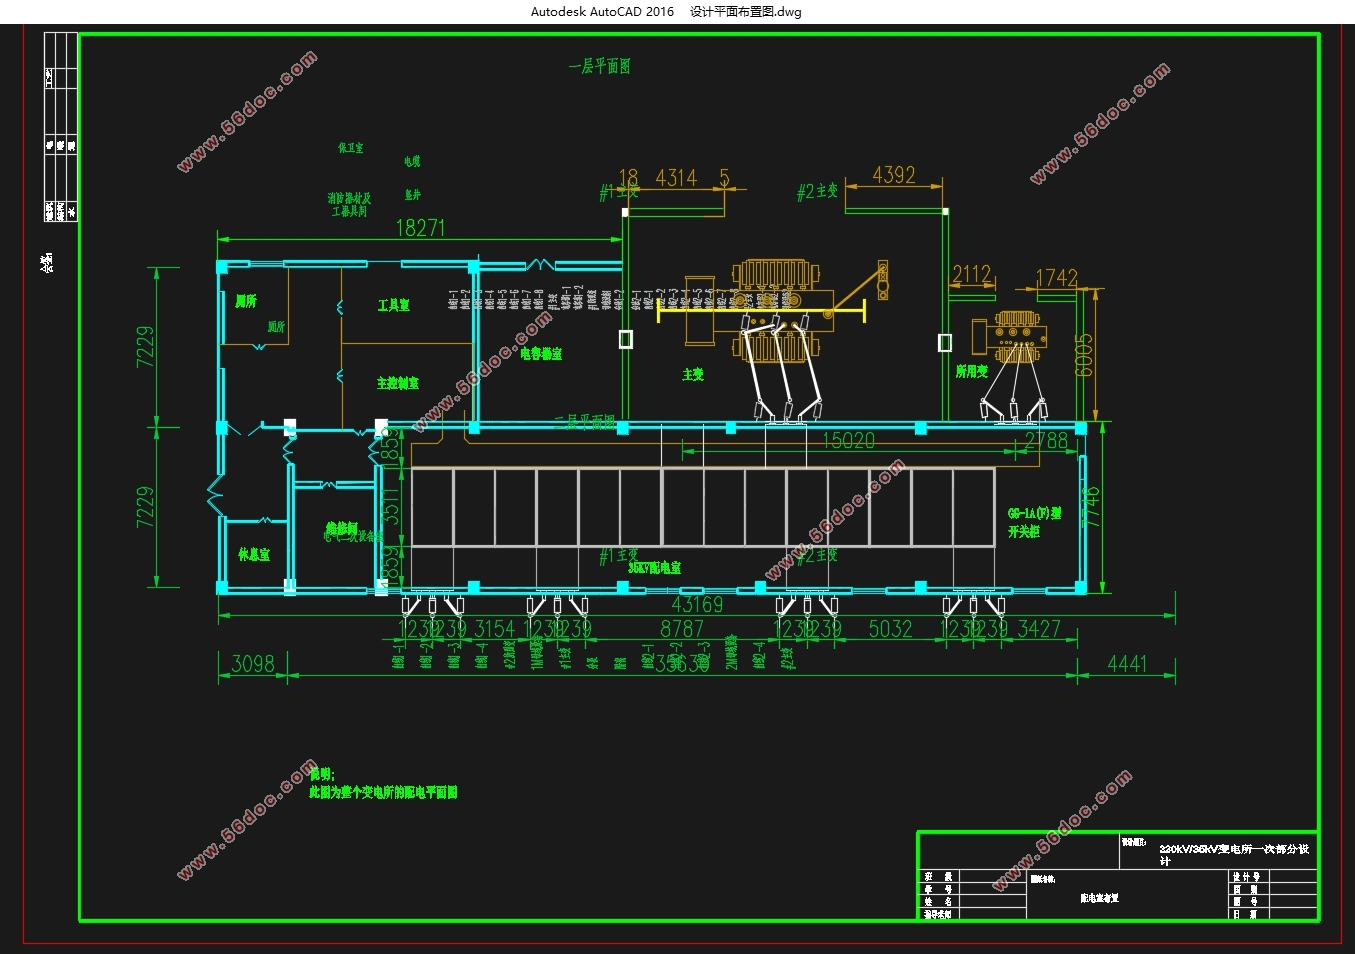Click the 8787 dimension text

click(682, 629)
